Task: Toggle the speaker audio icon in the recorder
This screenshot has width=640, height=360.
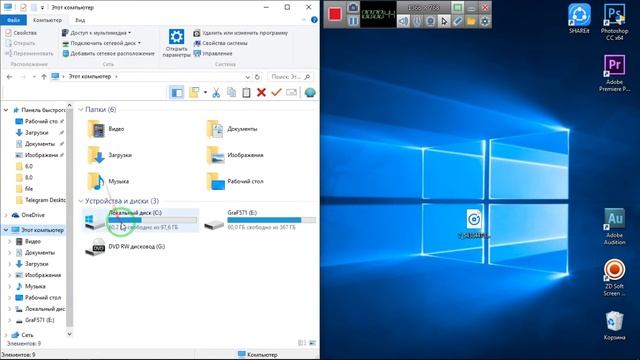Action: pos(403,21)
